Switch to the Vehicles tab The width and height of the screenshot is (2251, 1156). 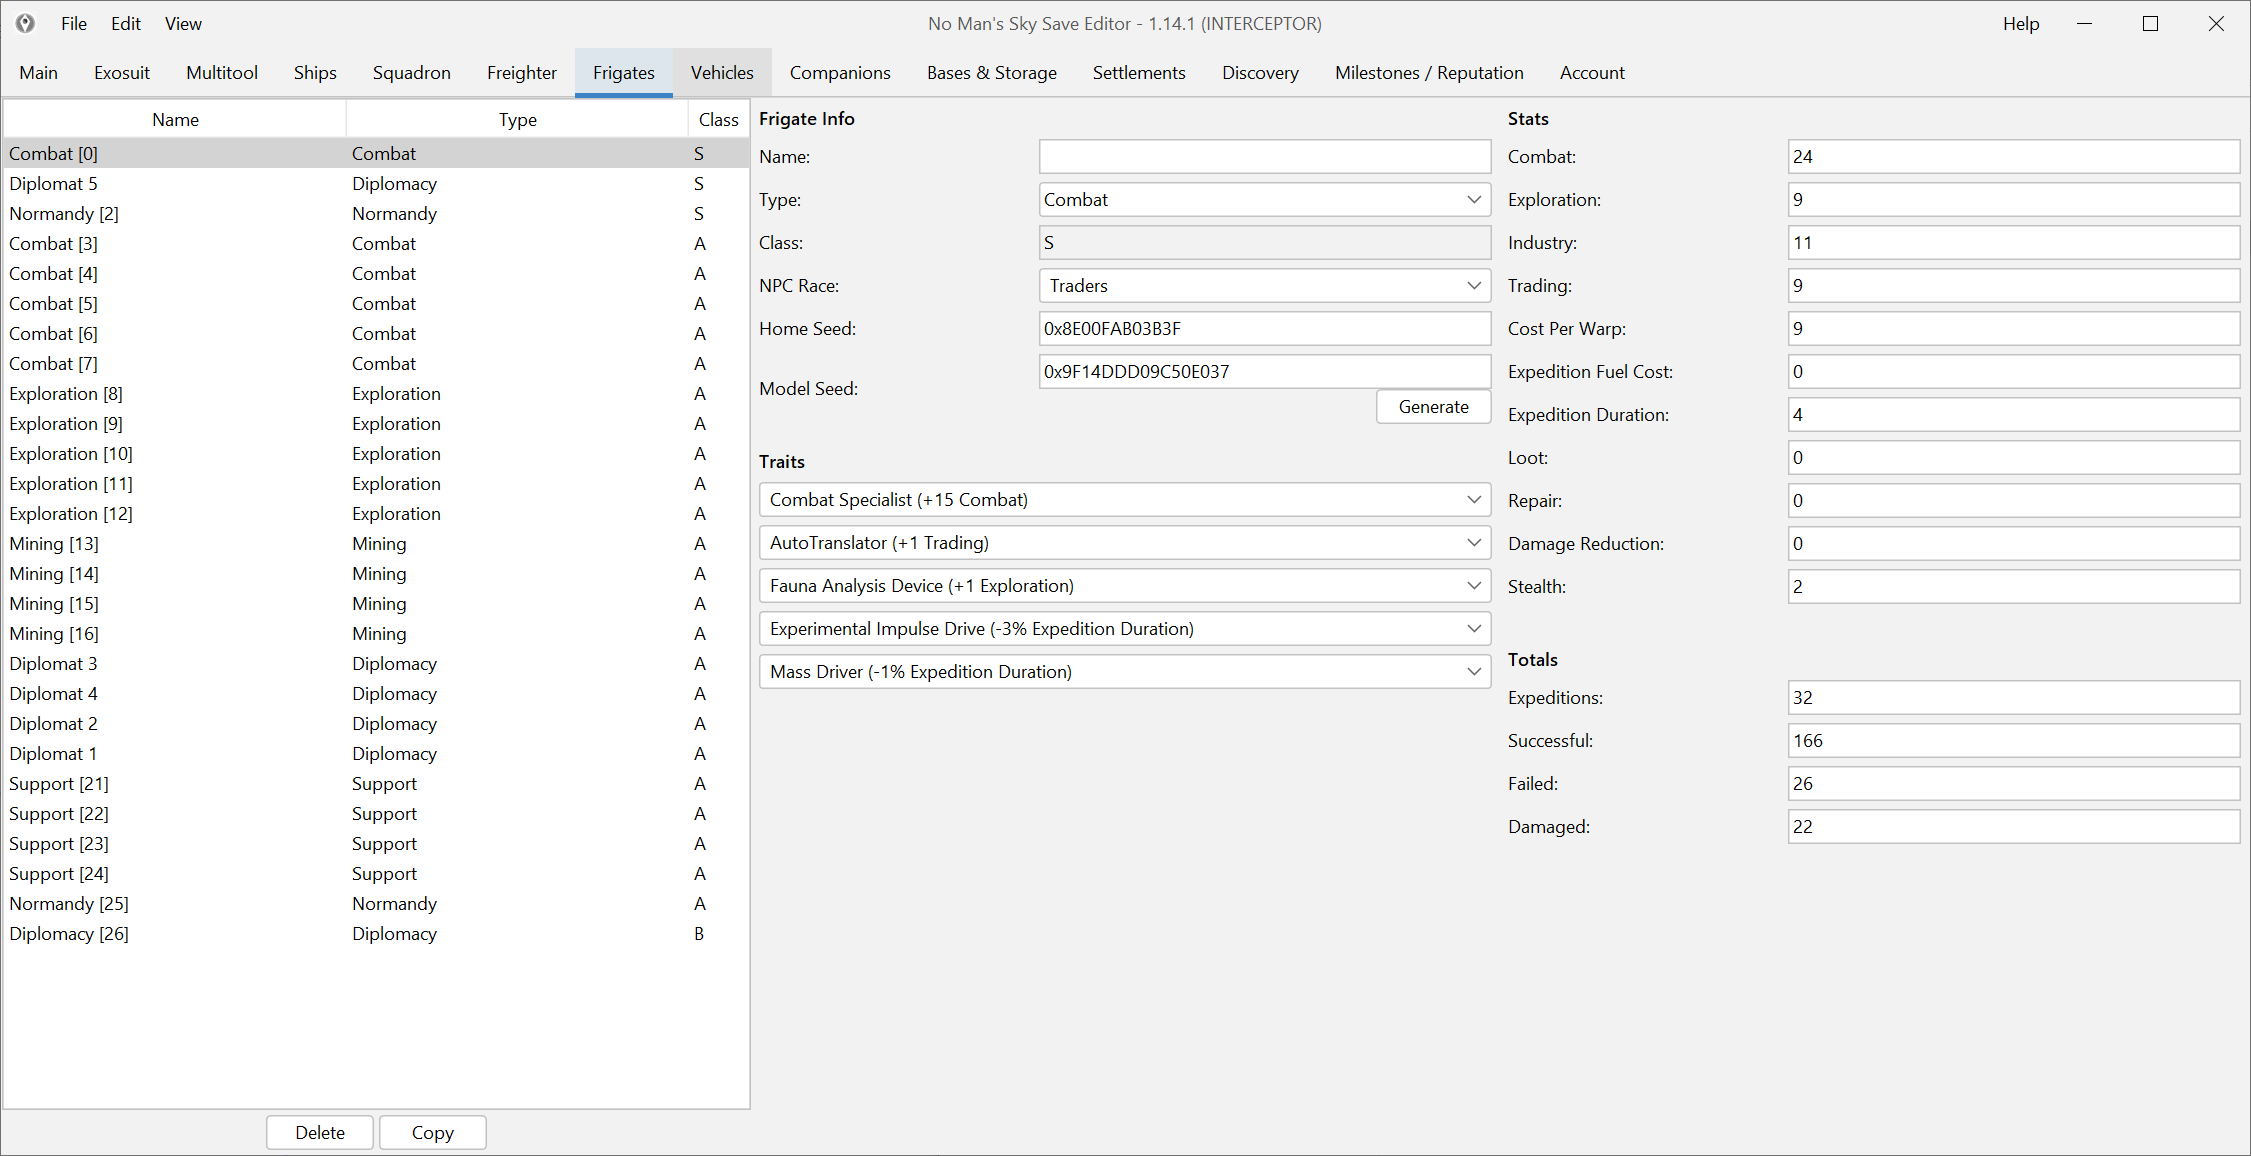coord(721,73)
